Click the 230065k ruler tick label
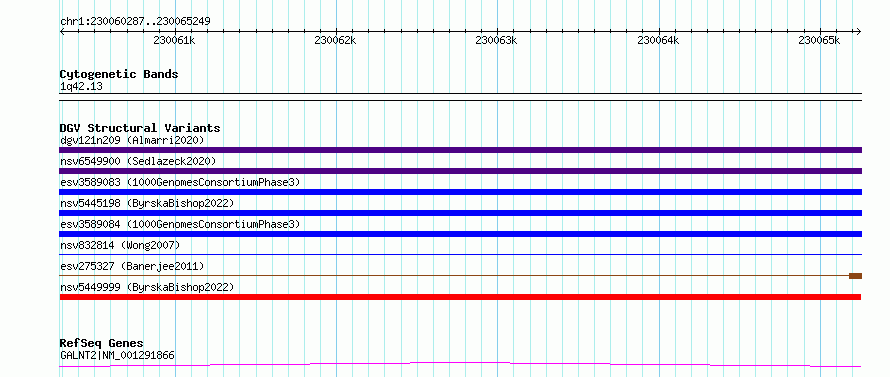This screenshot has width=890, height=377. (x=819, y=41)
